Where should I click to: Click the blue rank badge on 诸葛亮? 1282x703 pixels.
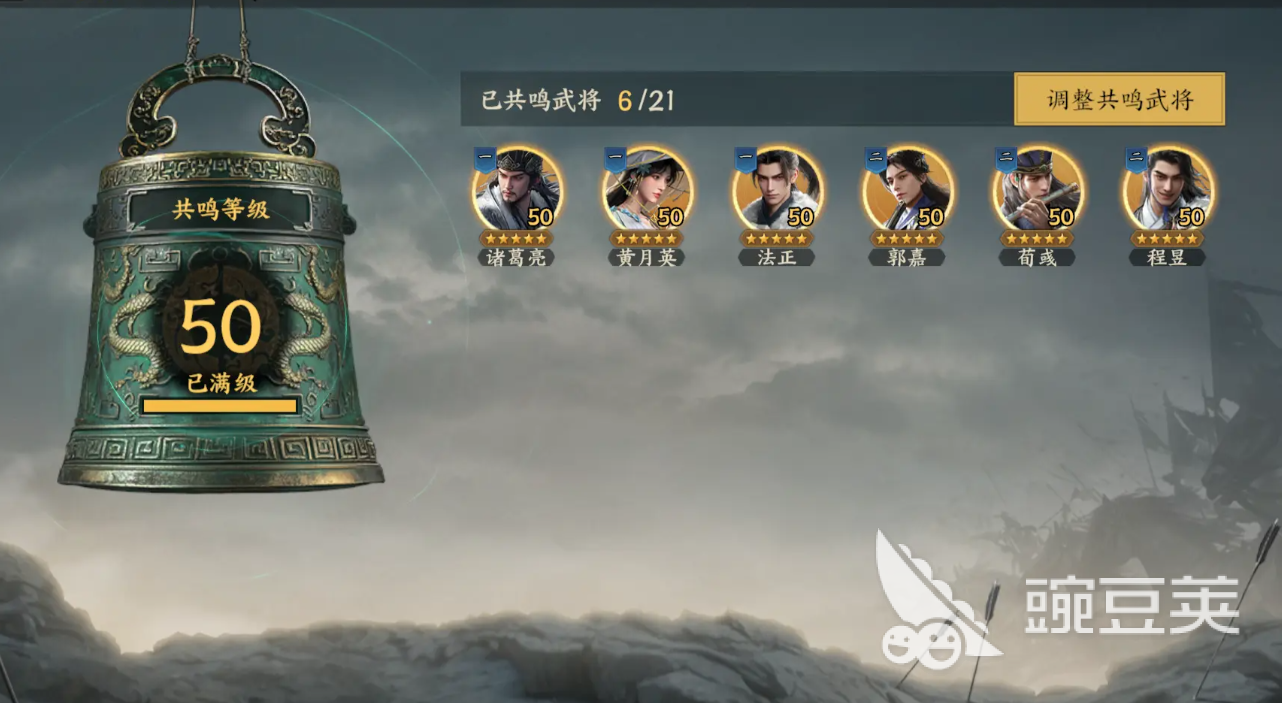coord(485,159)
